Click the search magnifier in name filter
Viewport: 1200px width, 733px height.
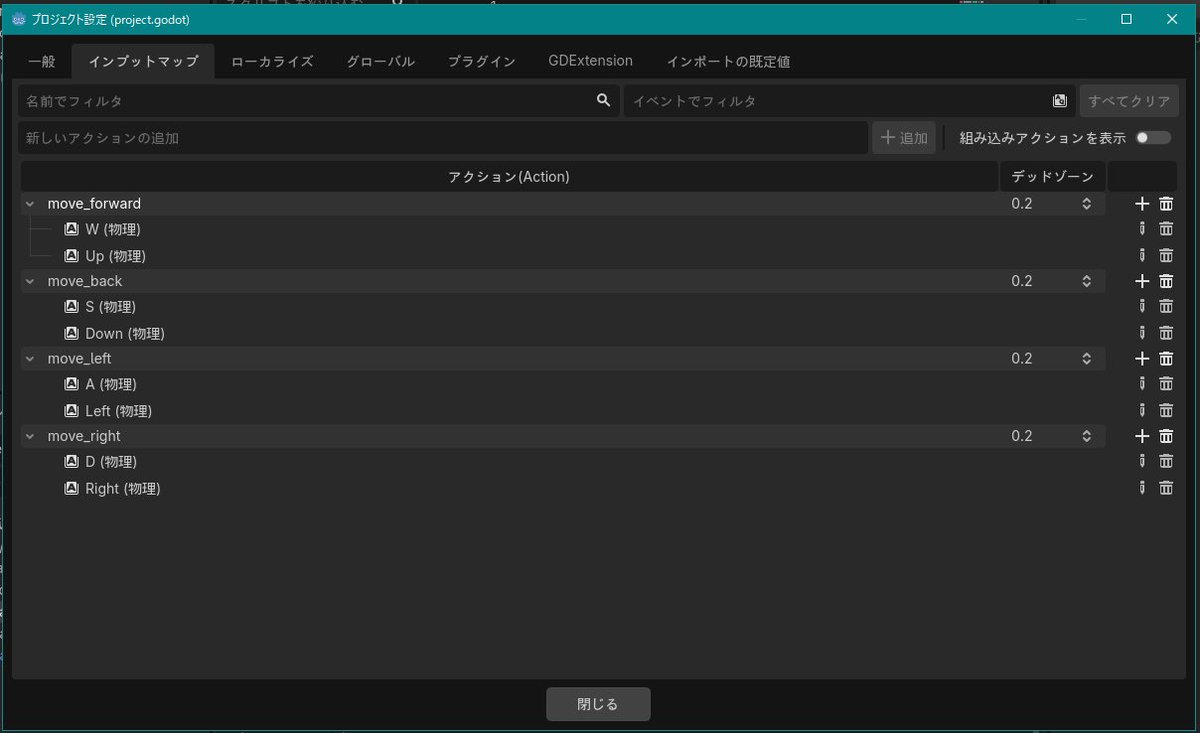click(x=603, y=100)
